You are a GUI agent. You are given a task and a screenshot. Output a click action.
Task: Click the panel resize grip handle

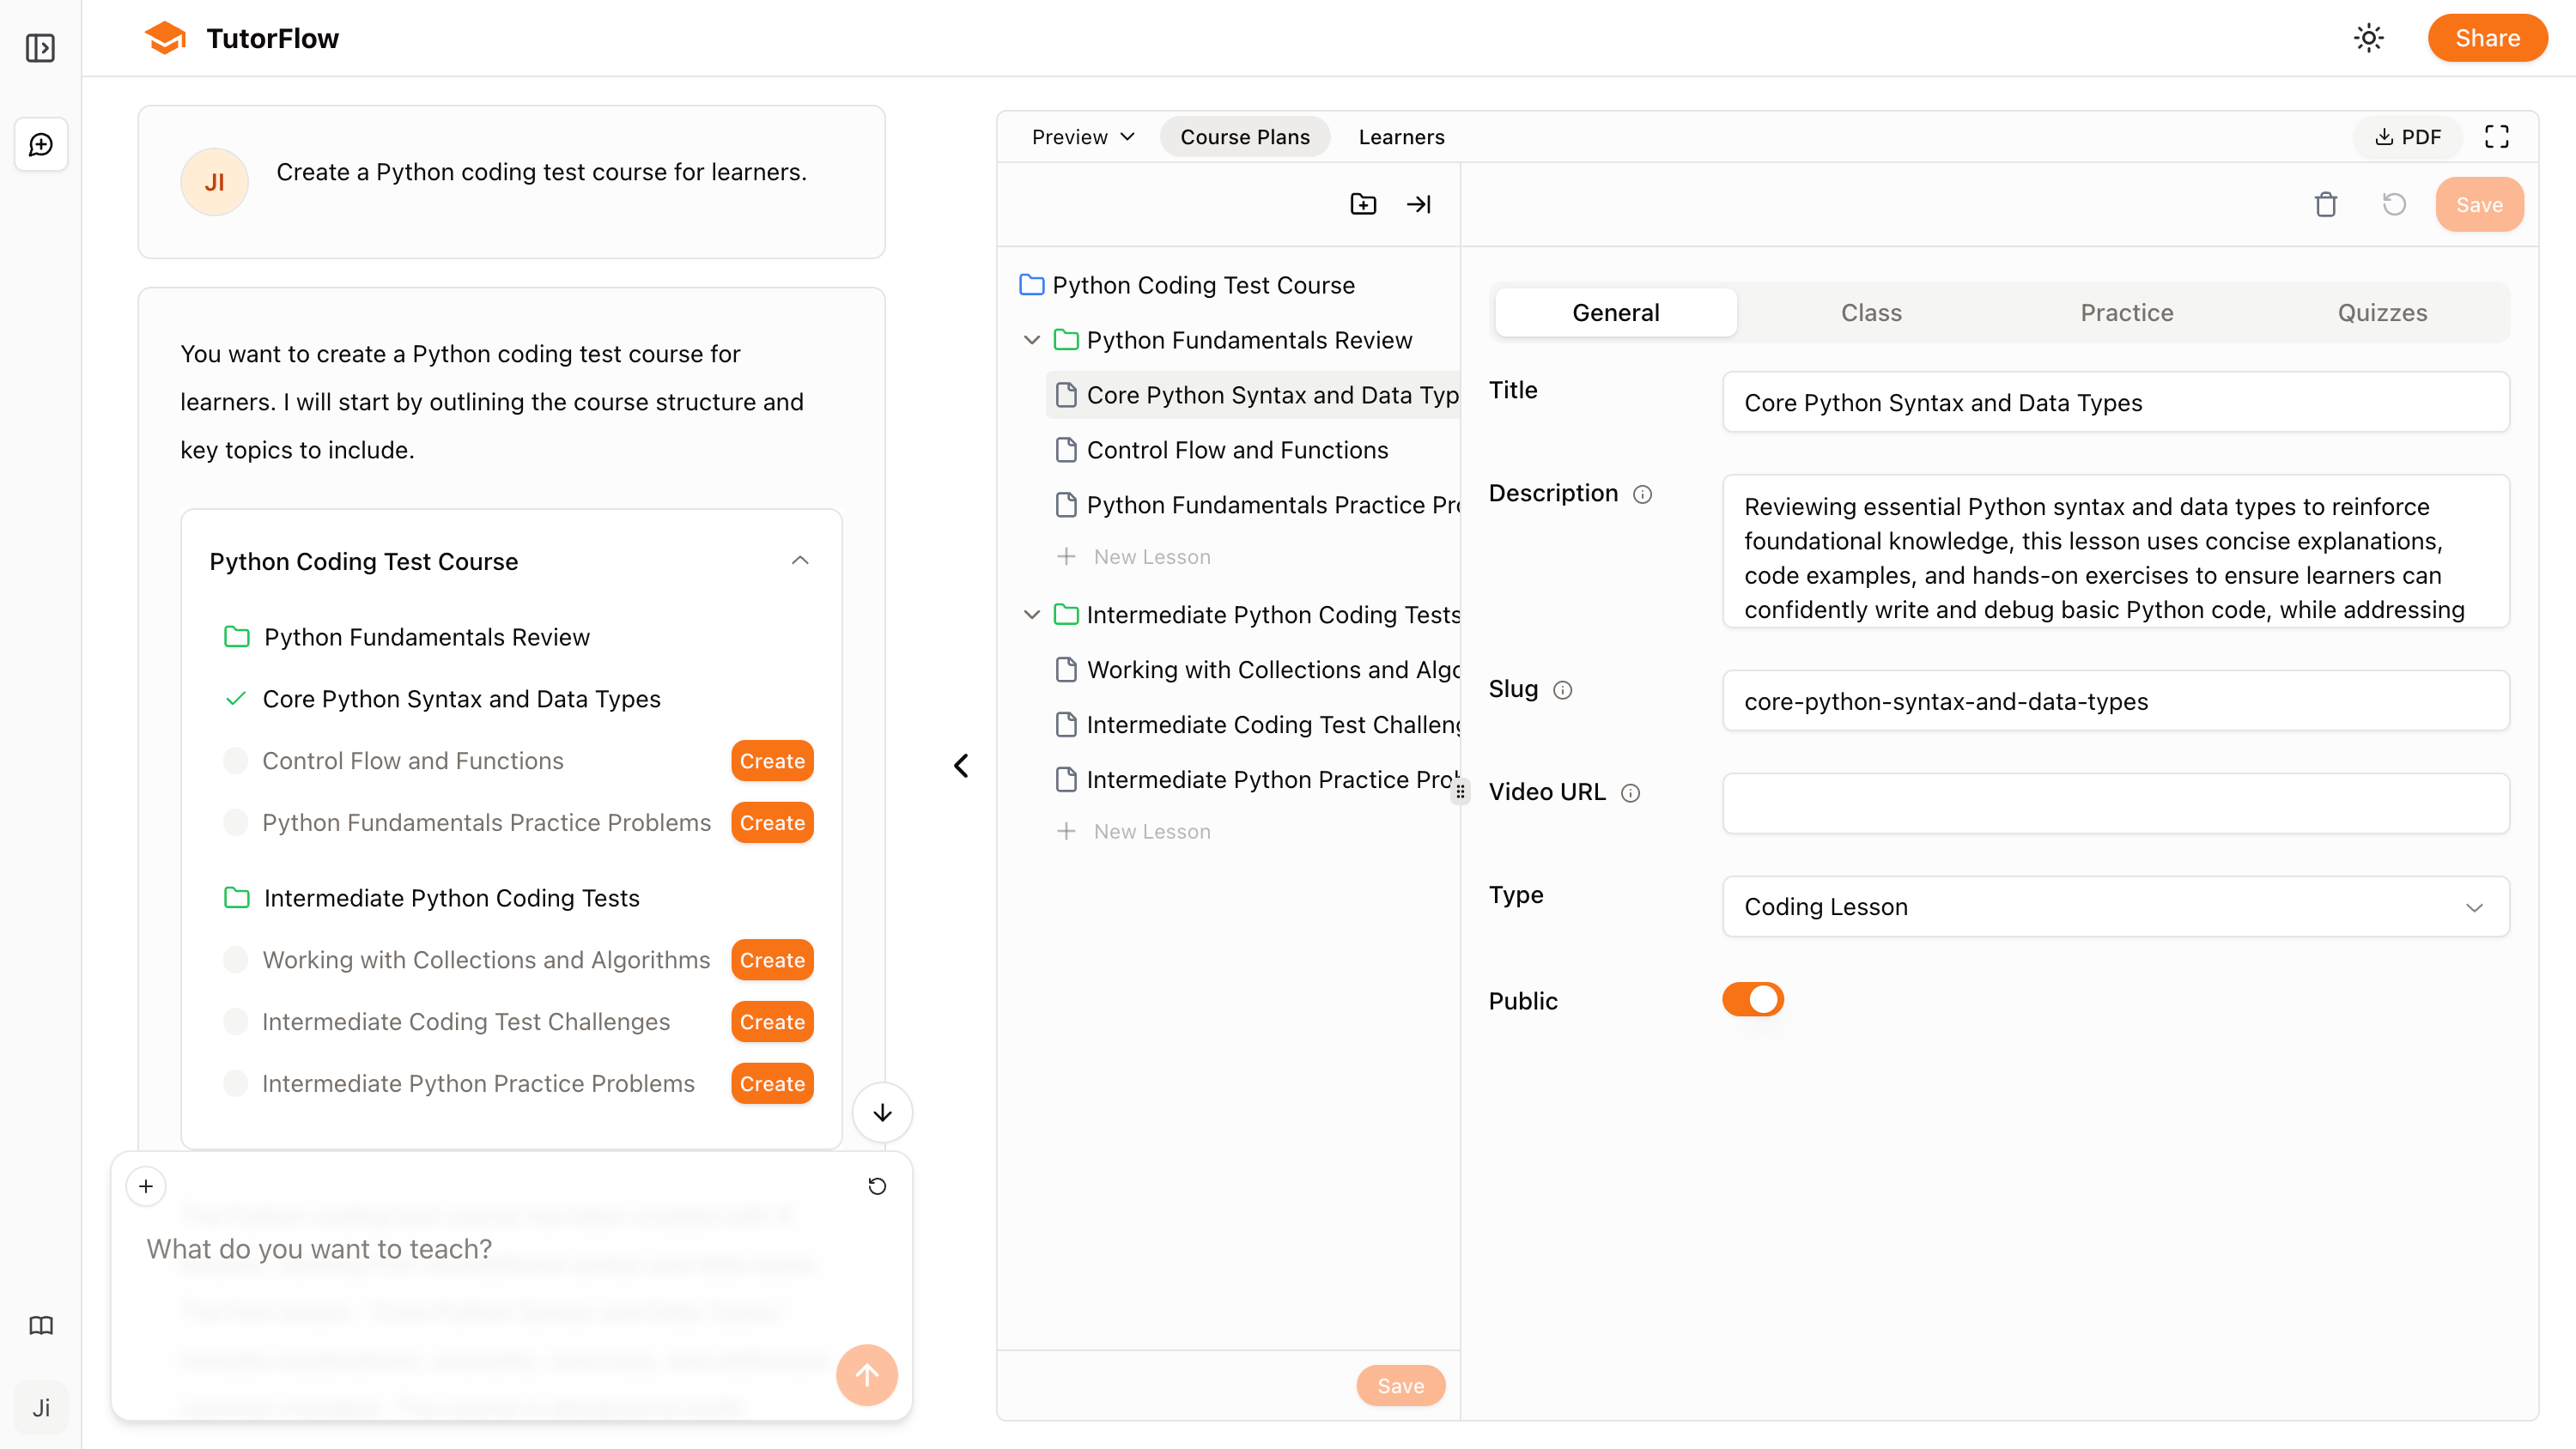click(x=1460, y=792)
